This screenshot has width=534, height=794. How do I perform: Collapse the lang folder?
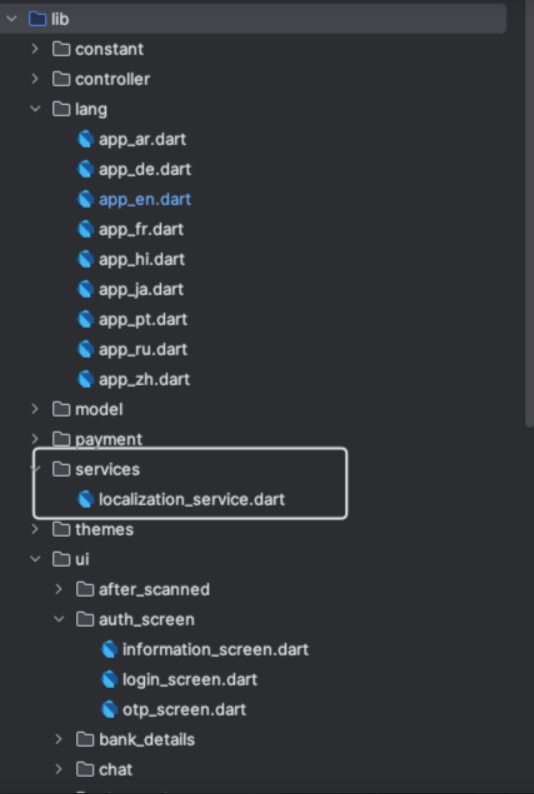[35, 109]
